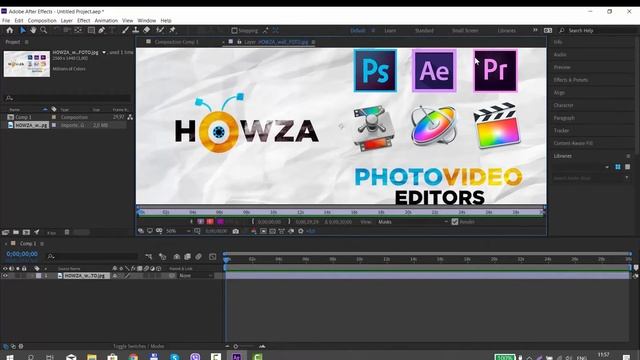
Task: Select the Brush tool
Action: (x=125, y=30)
